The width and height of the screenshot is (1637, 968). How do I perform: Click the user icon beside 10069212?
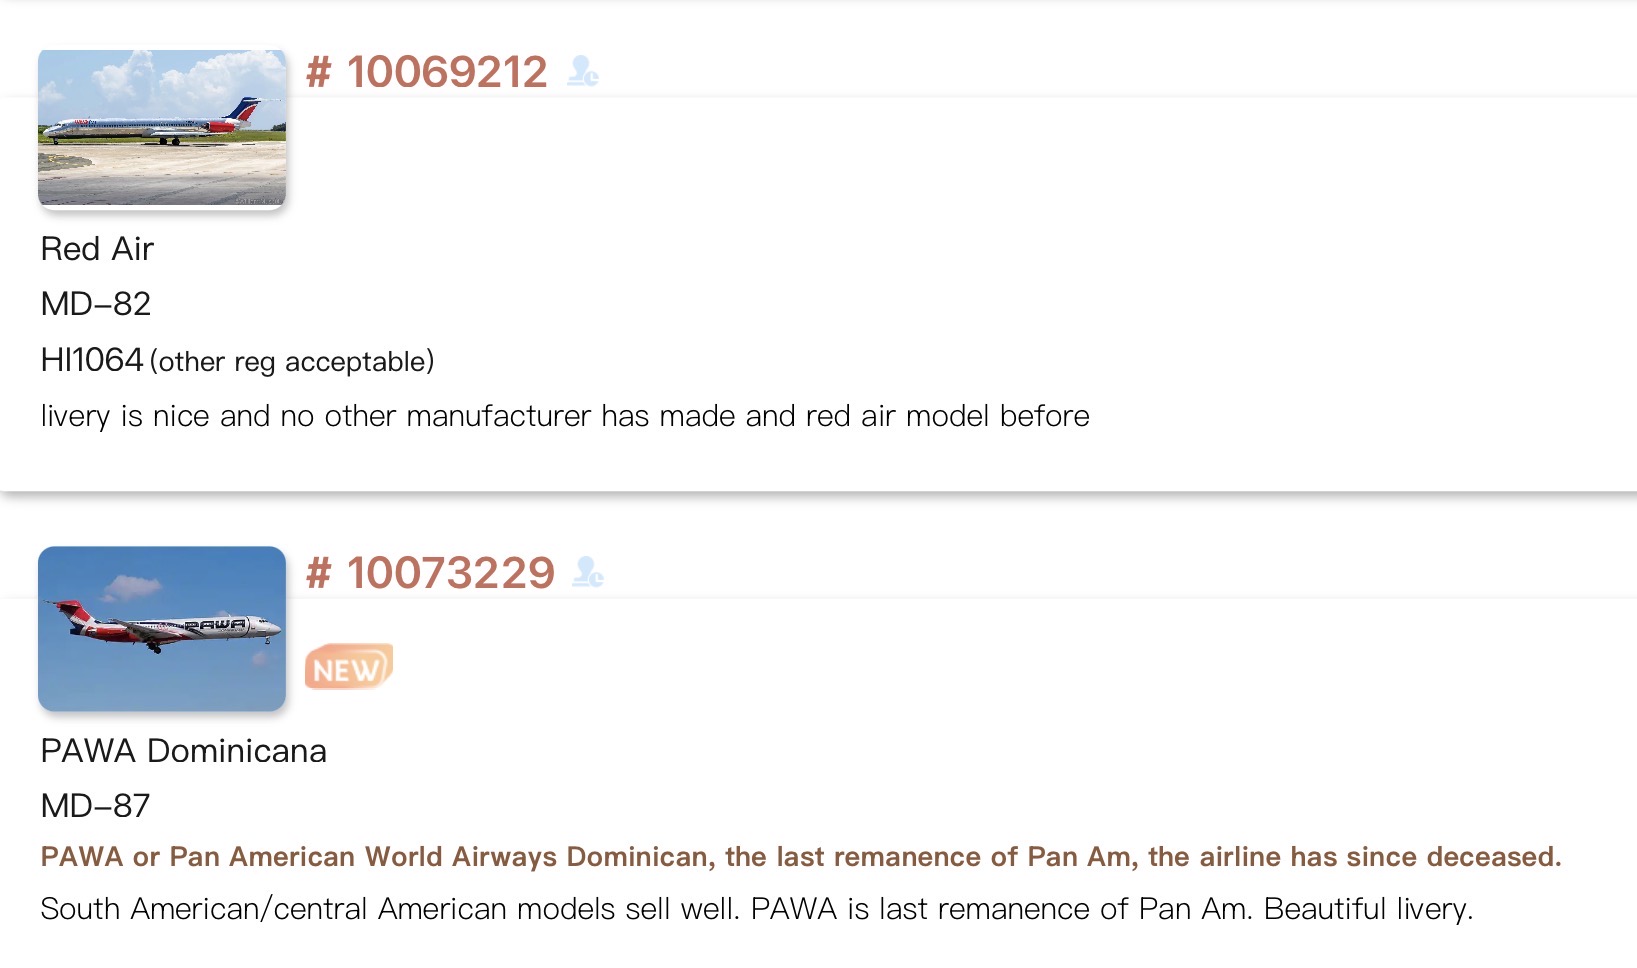coord(582,72)
